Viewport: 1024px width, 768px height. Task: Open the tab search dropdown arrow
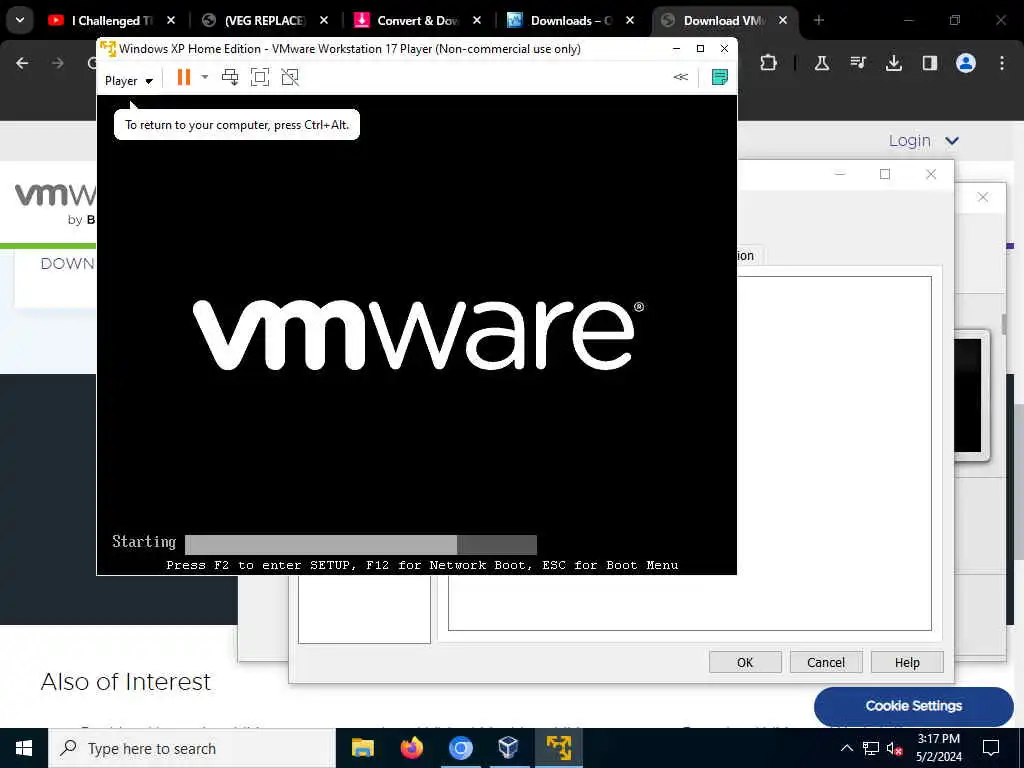pos(20,20)
